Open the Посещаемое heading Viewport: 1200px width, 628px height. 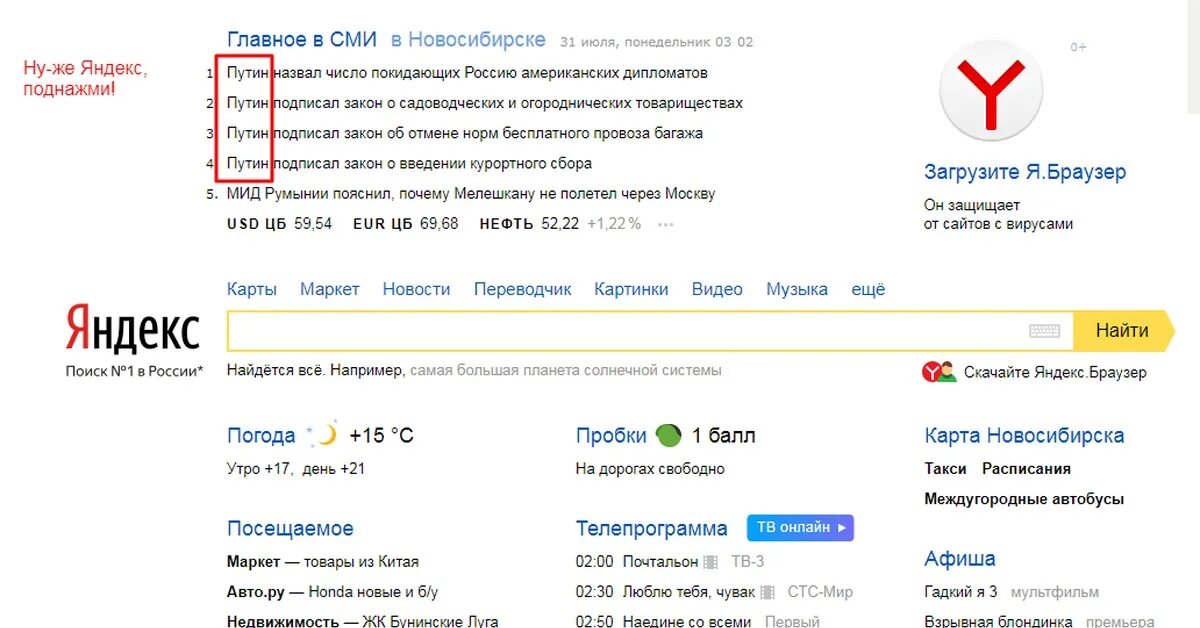[x=290, y=528]
